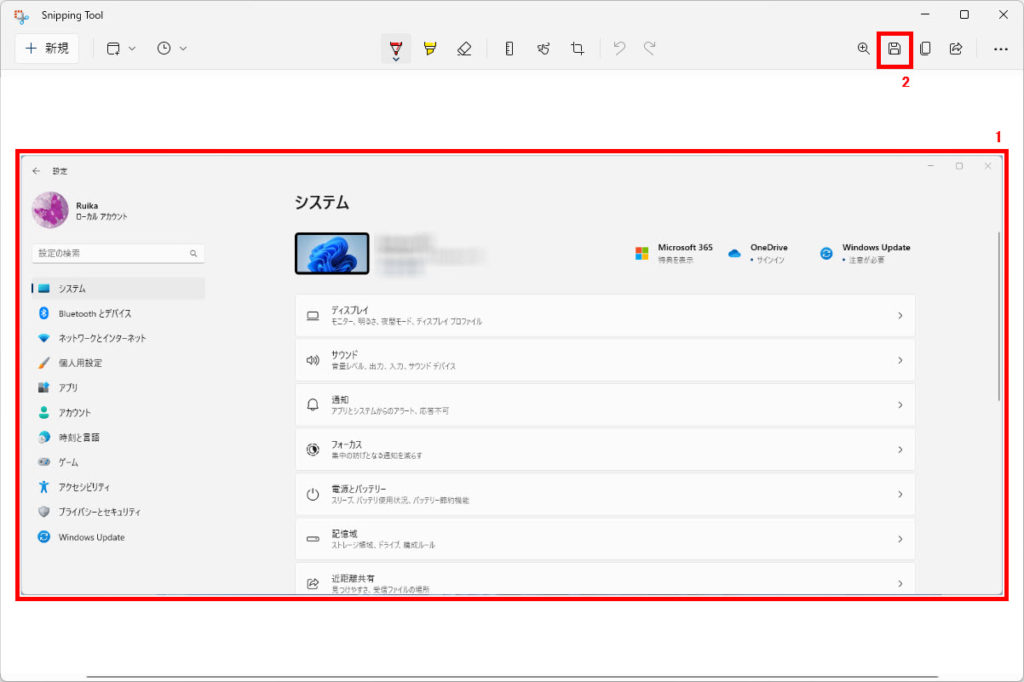Choose the eraser tool
The image size is (1024, 682).
click(x=463, y=48)
